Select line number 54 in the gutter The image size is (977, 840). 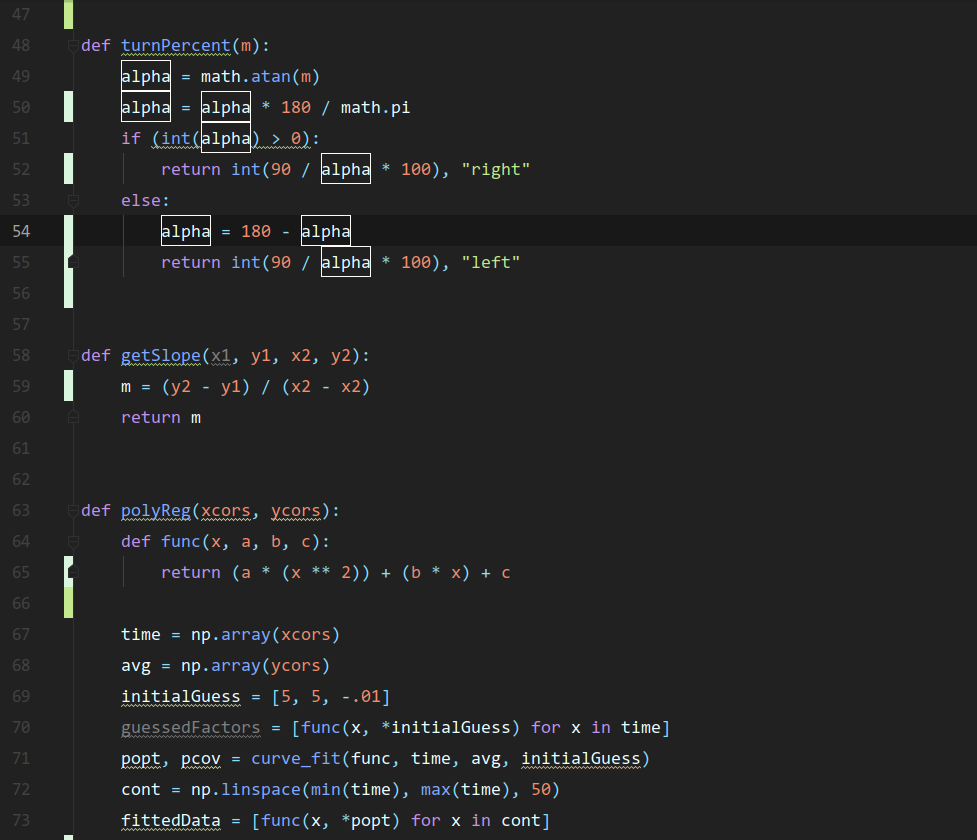(21, 231)
